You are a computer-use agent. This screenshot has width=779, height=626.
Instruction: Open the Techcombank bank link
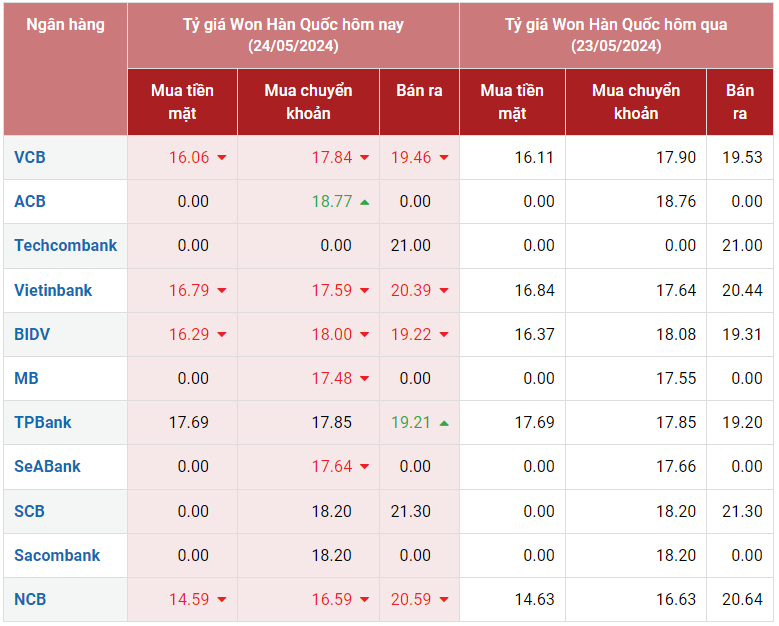65,245
